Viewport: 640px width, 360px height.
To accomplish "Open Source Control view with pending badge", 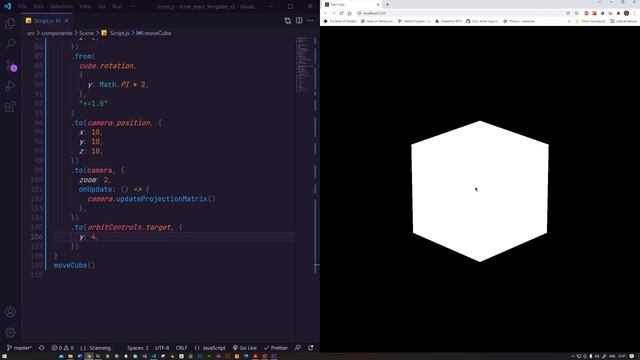I will [11, 65].
